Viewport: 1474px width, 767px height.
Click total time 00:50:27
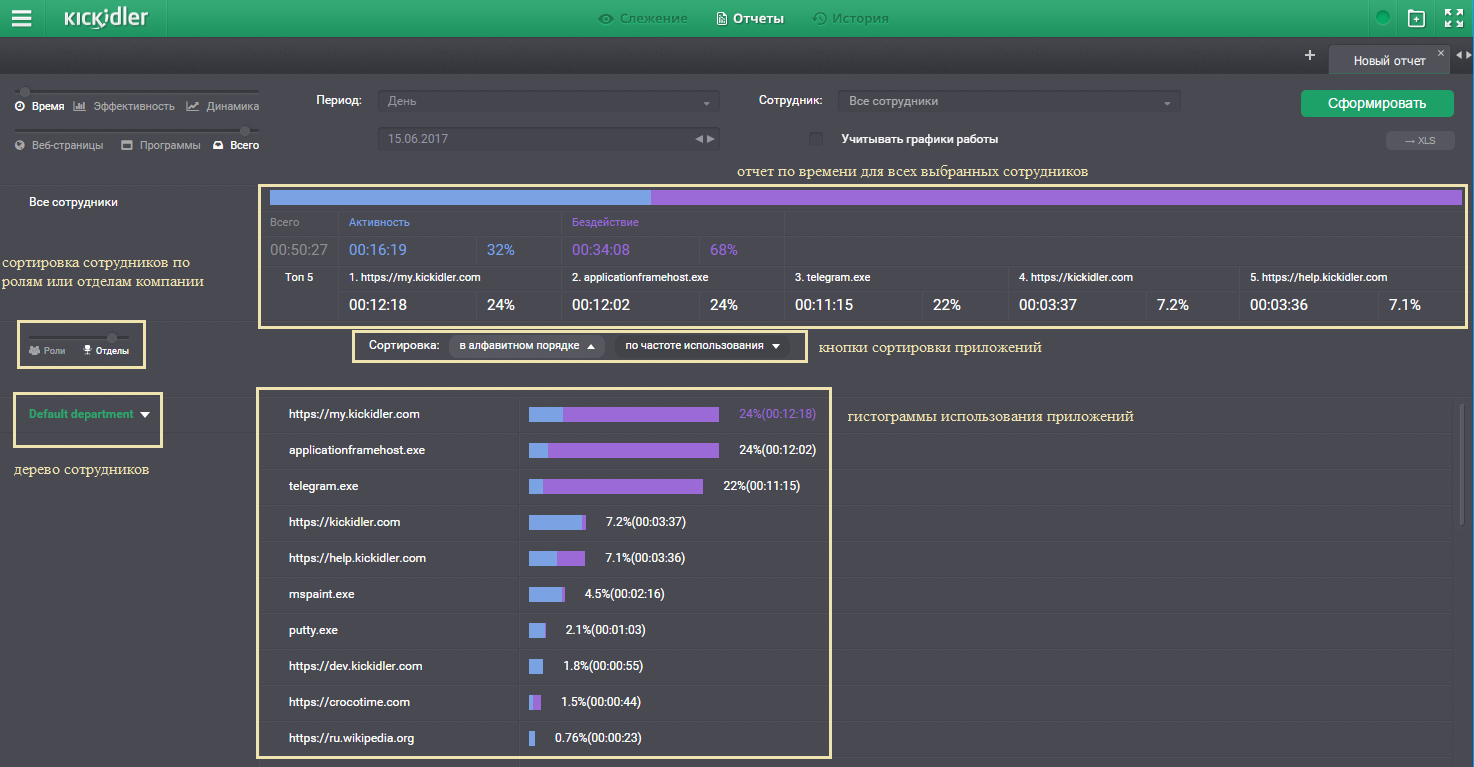click(299, 250)
